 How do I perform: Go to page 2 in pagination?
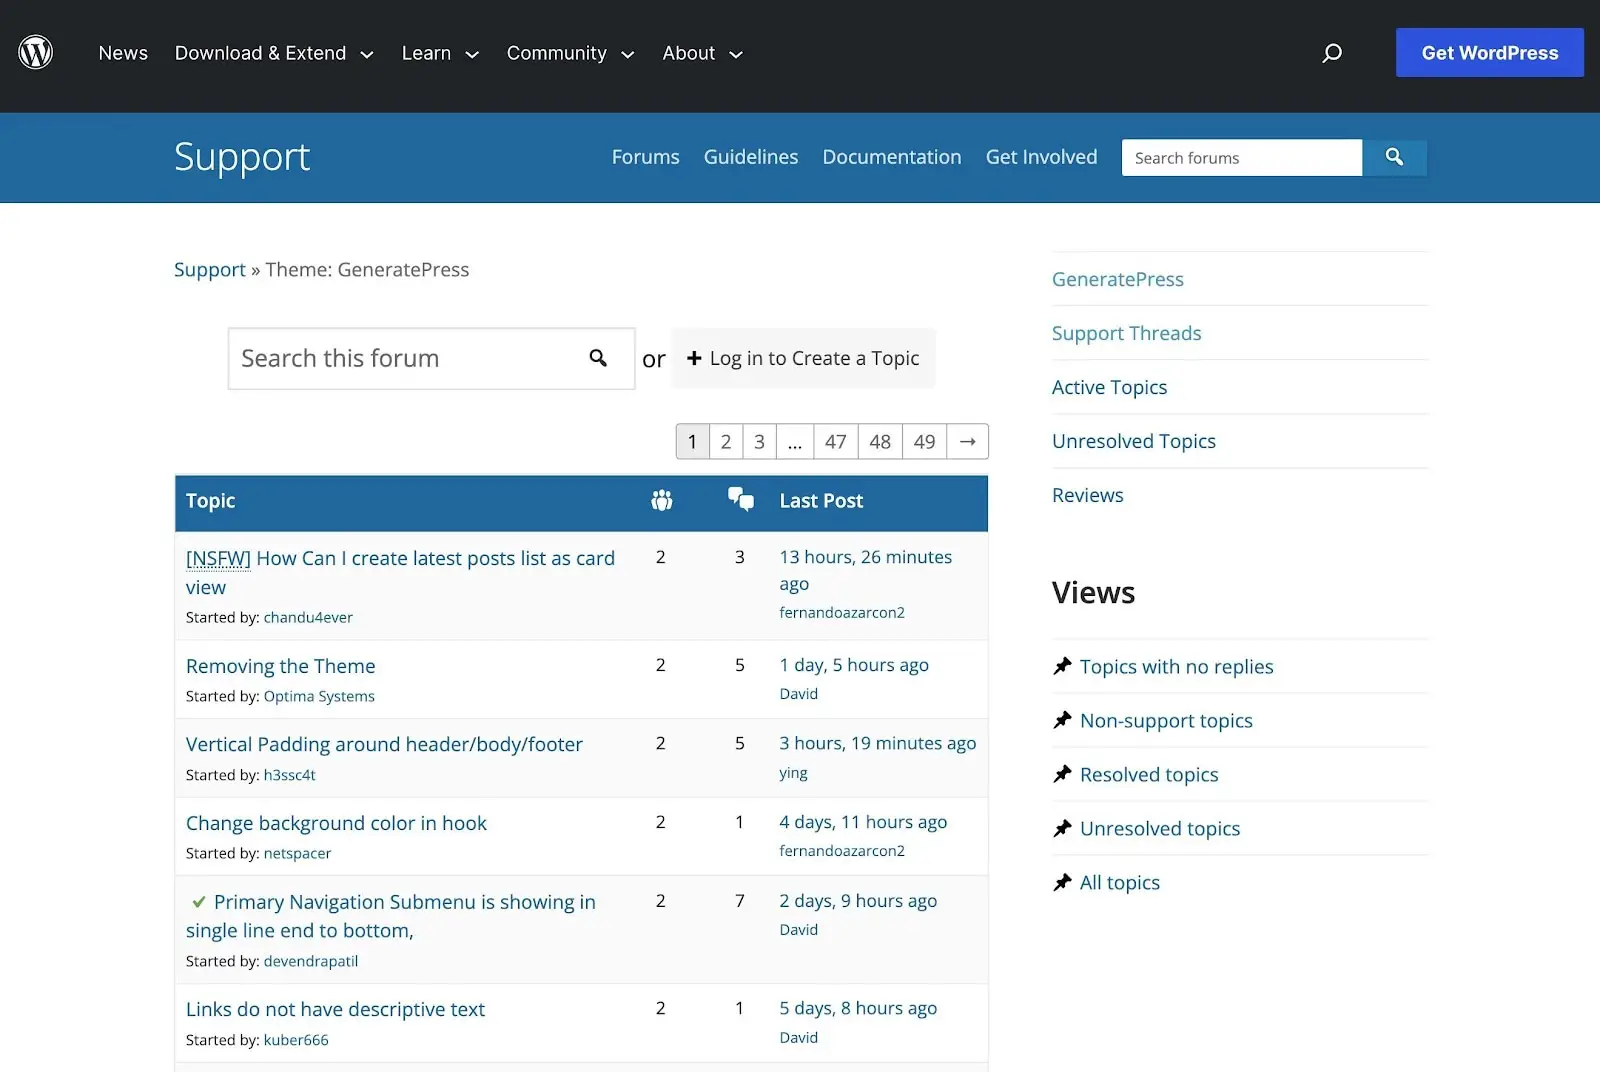tap(726, 441)
